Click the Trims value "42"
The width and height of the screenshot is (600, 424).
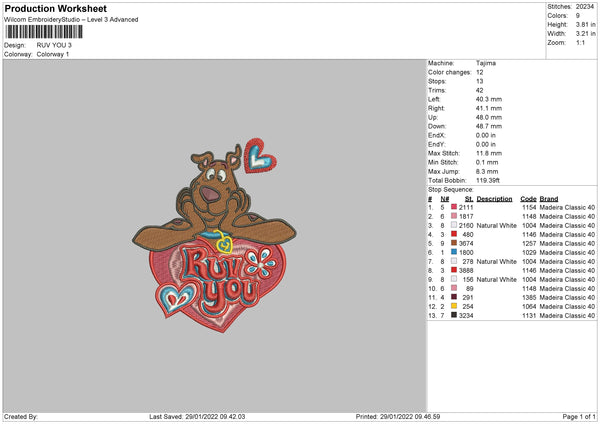point(479,90)
